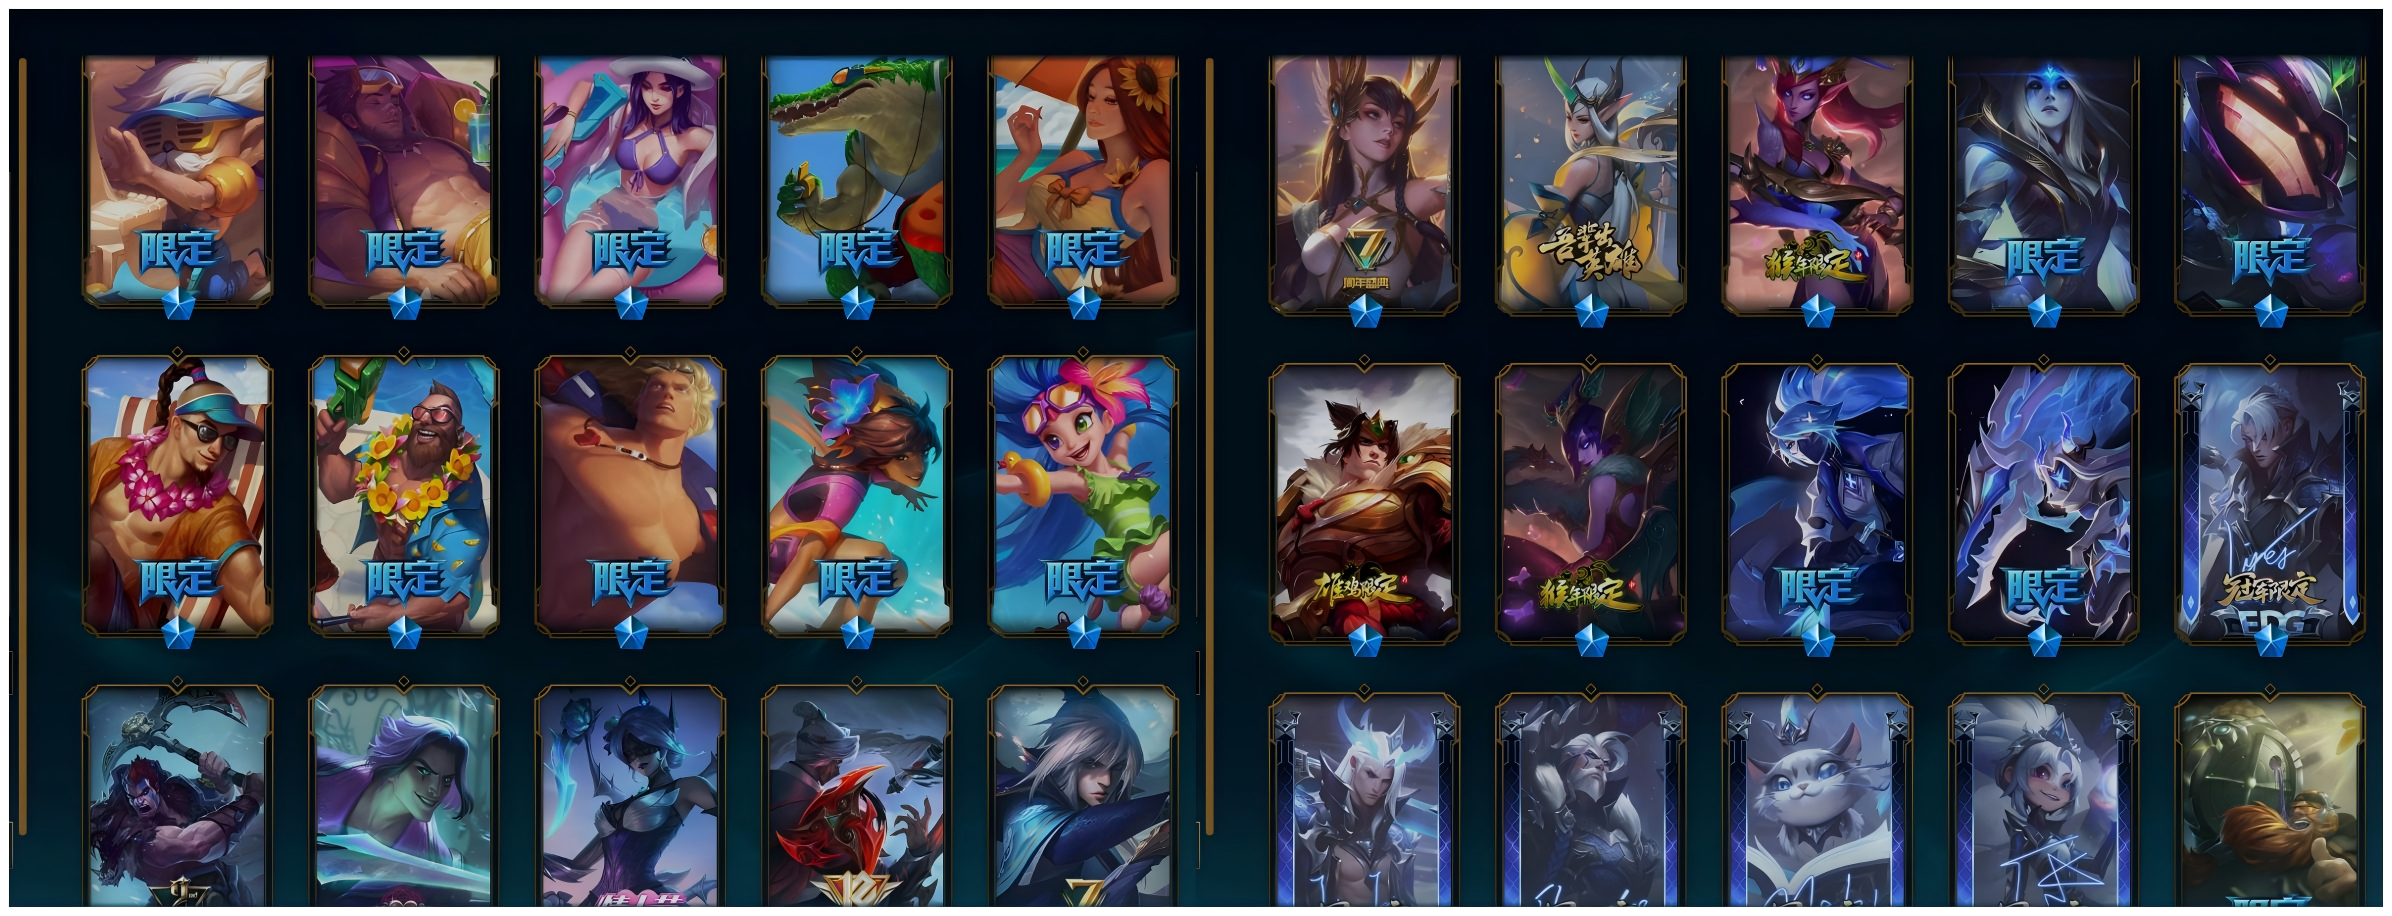Select the swimmer with blue flower in hair

(856, 495)
